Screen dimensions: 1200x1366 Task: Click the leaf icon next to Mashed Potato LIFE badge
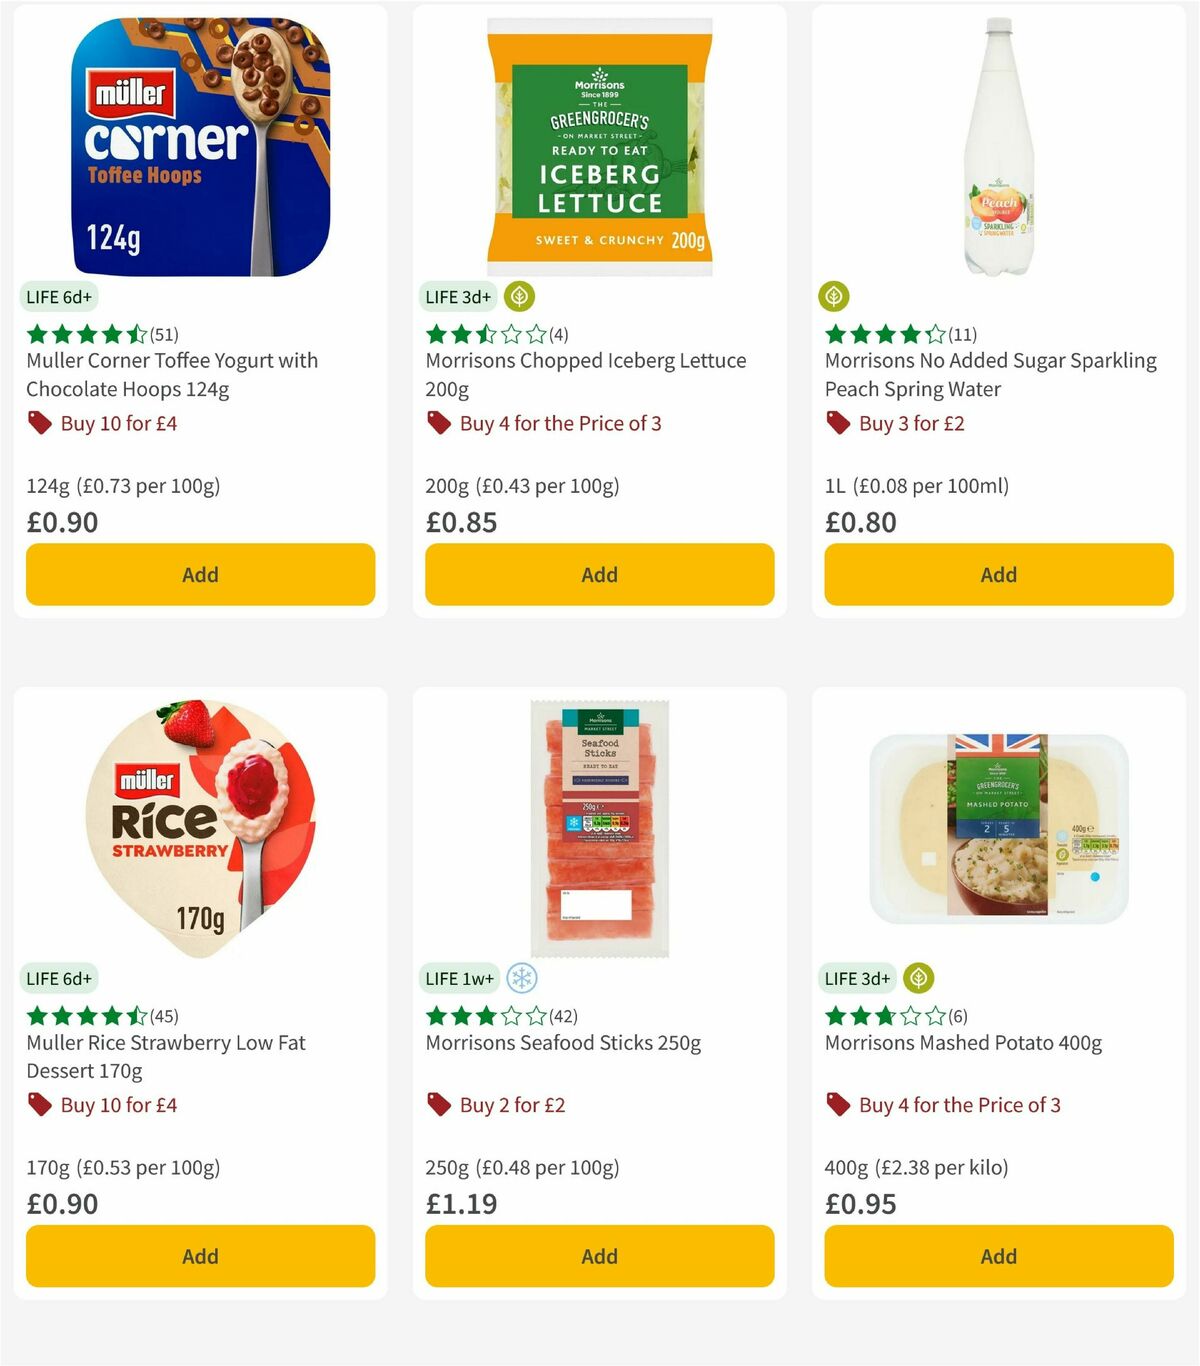[916, 978]
